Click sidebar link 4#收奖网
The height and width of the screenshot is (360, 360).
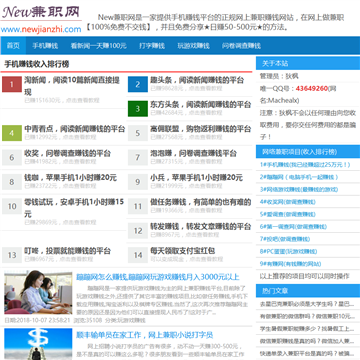[288, 202]
